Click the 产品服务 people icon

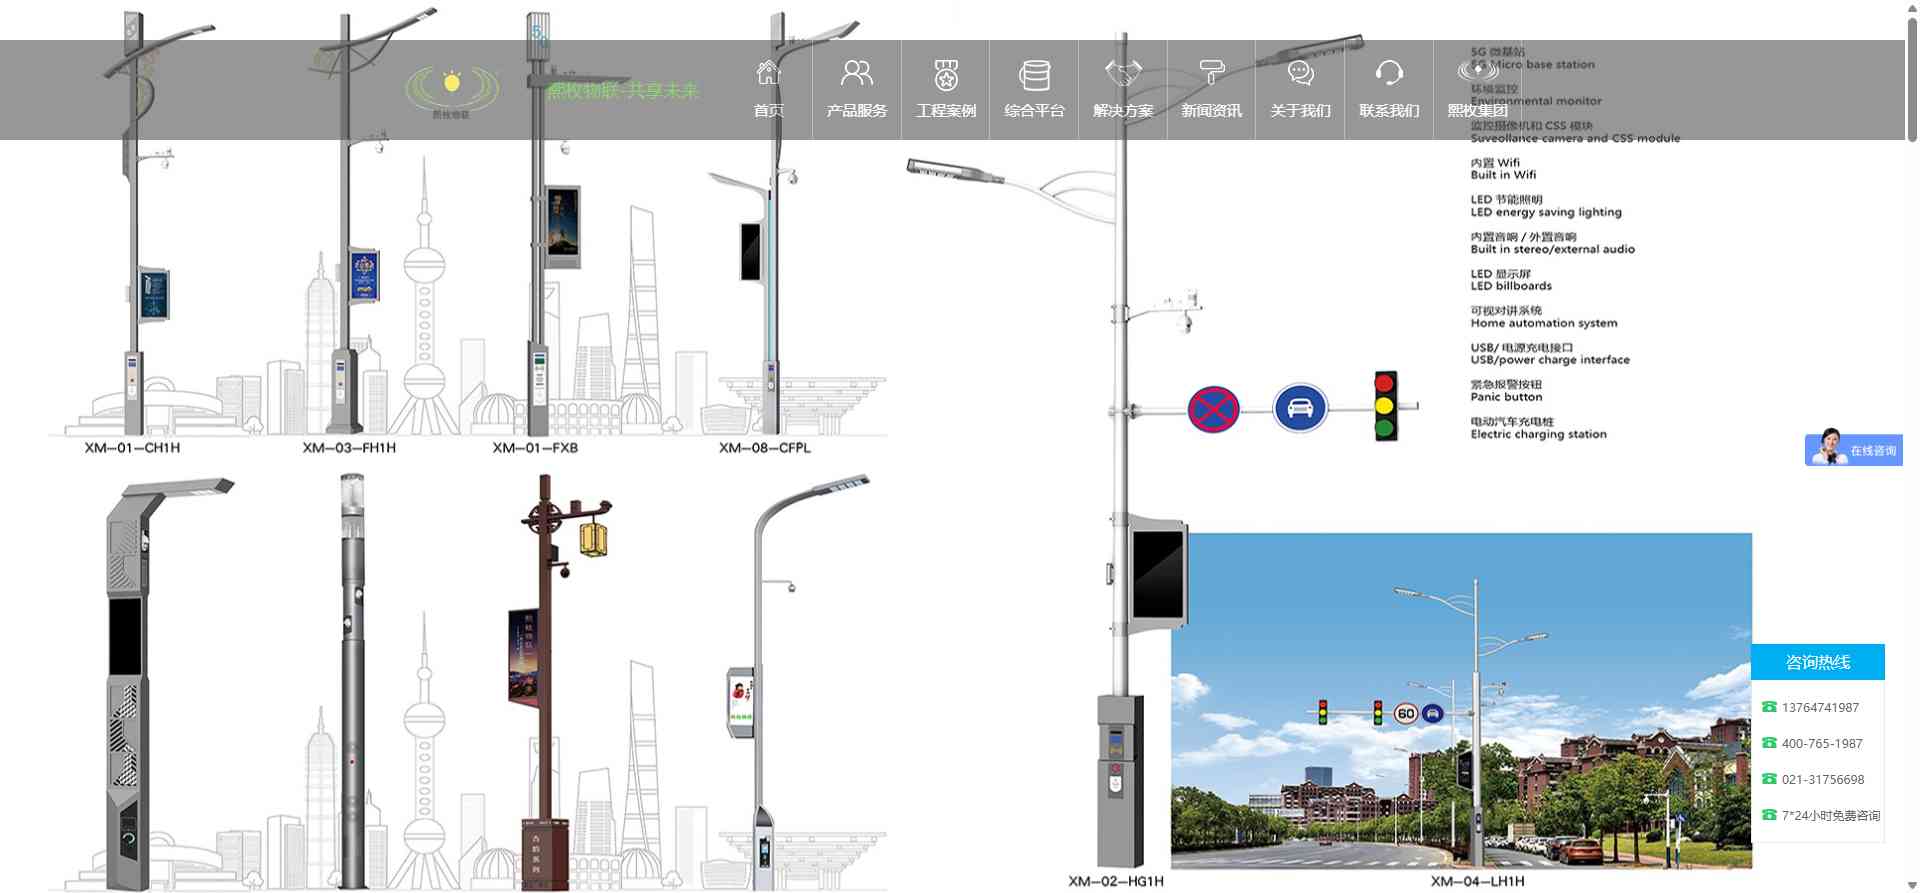(856, 73)
